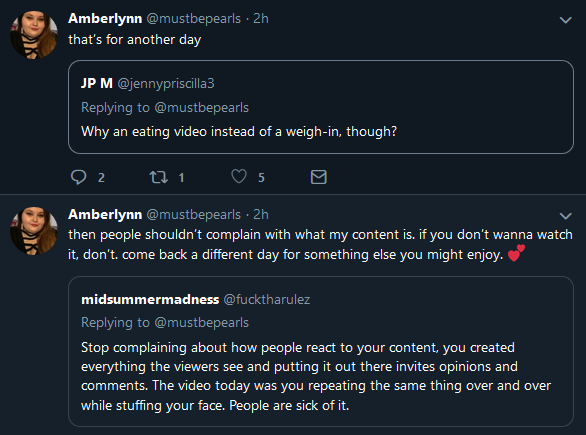Click the @jennypriscilla3 handle

point(166,83)
